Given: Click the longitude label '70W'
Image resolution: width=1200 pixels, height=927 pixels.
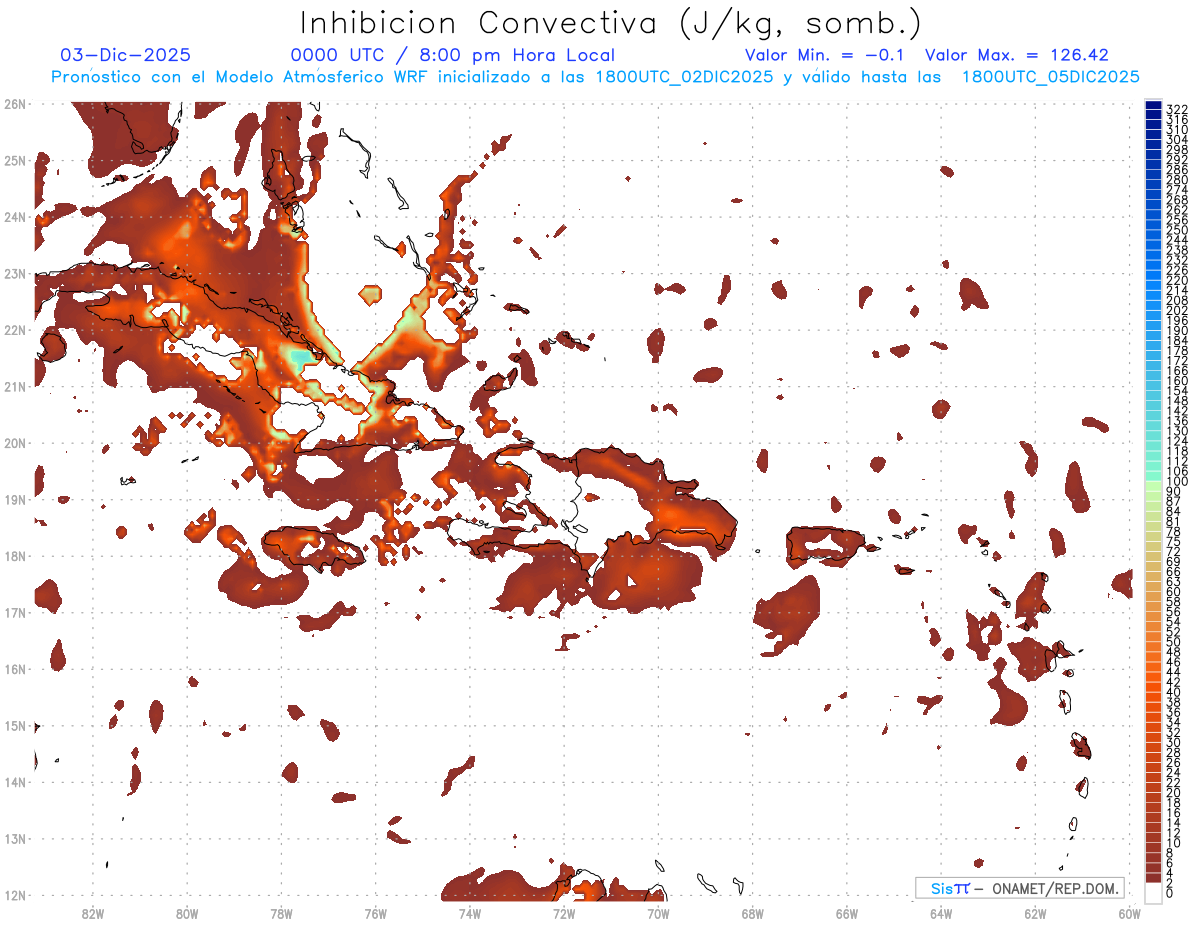Looking at the screenshot, I should [658, 913].
